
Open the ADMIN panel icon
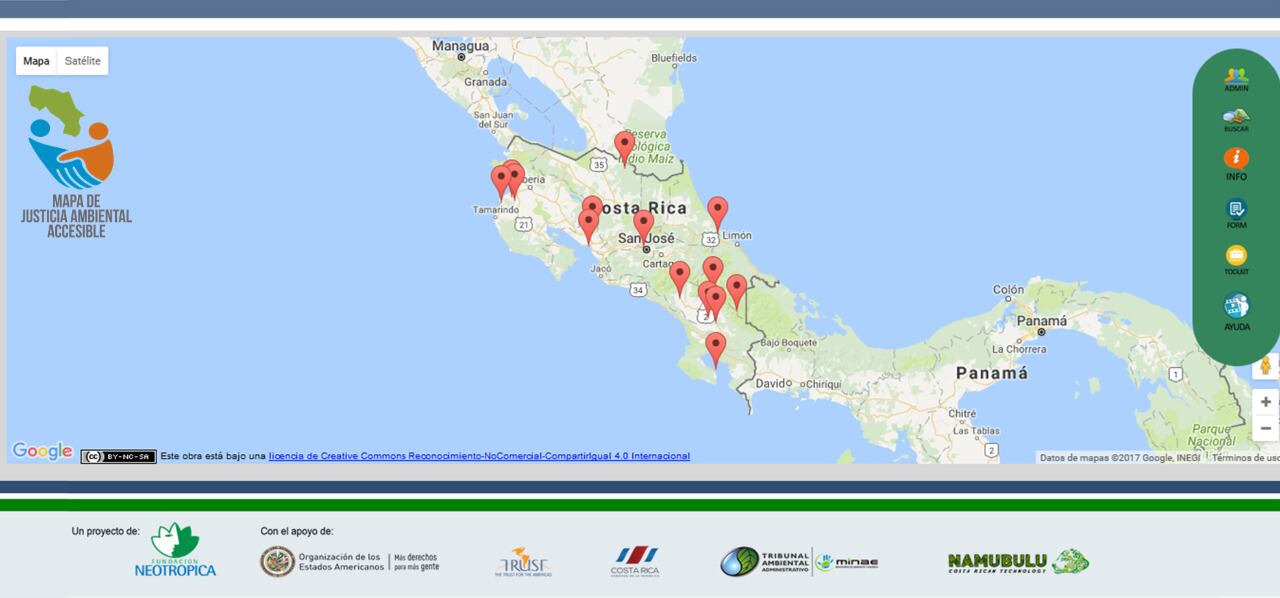coord(1236,77)
